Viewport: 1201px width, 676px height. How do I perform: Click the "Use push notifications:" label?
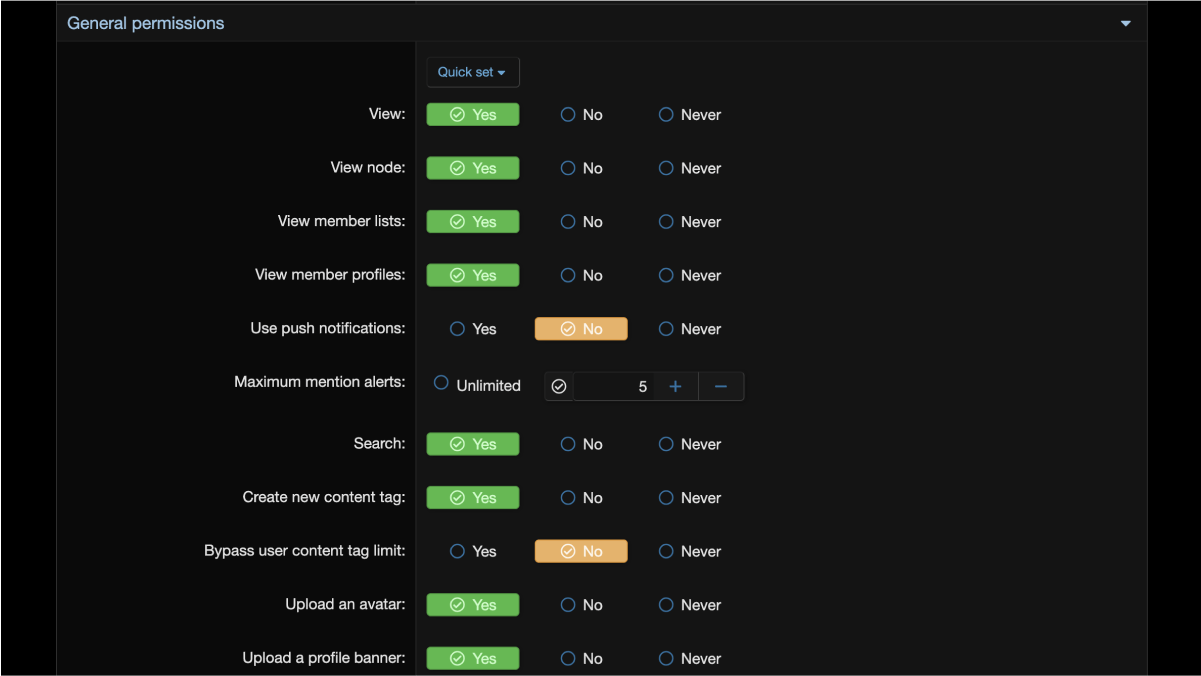pos(328,328)
